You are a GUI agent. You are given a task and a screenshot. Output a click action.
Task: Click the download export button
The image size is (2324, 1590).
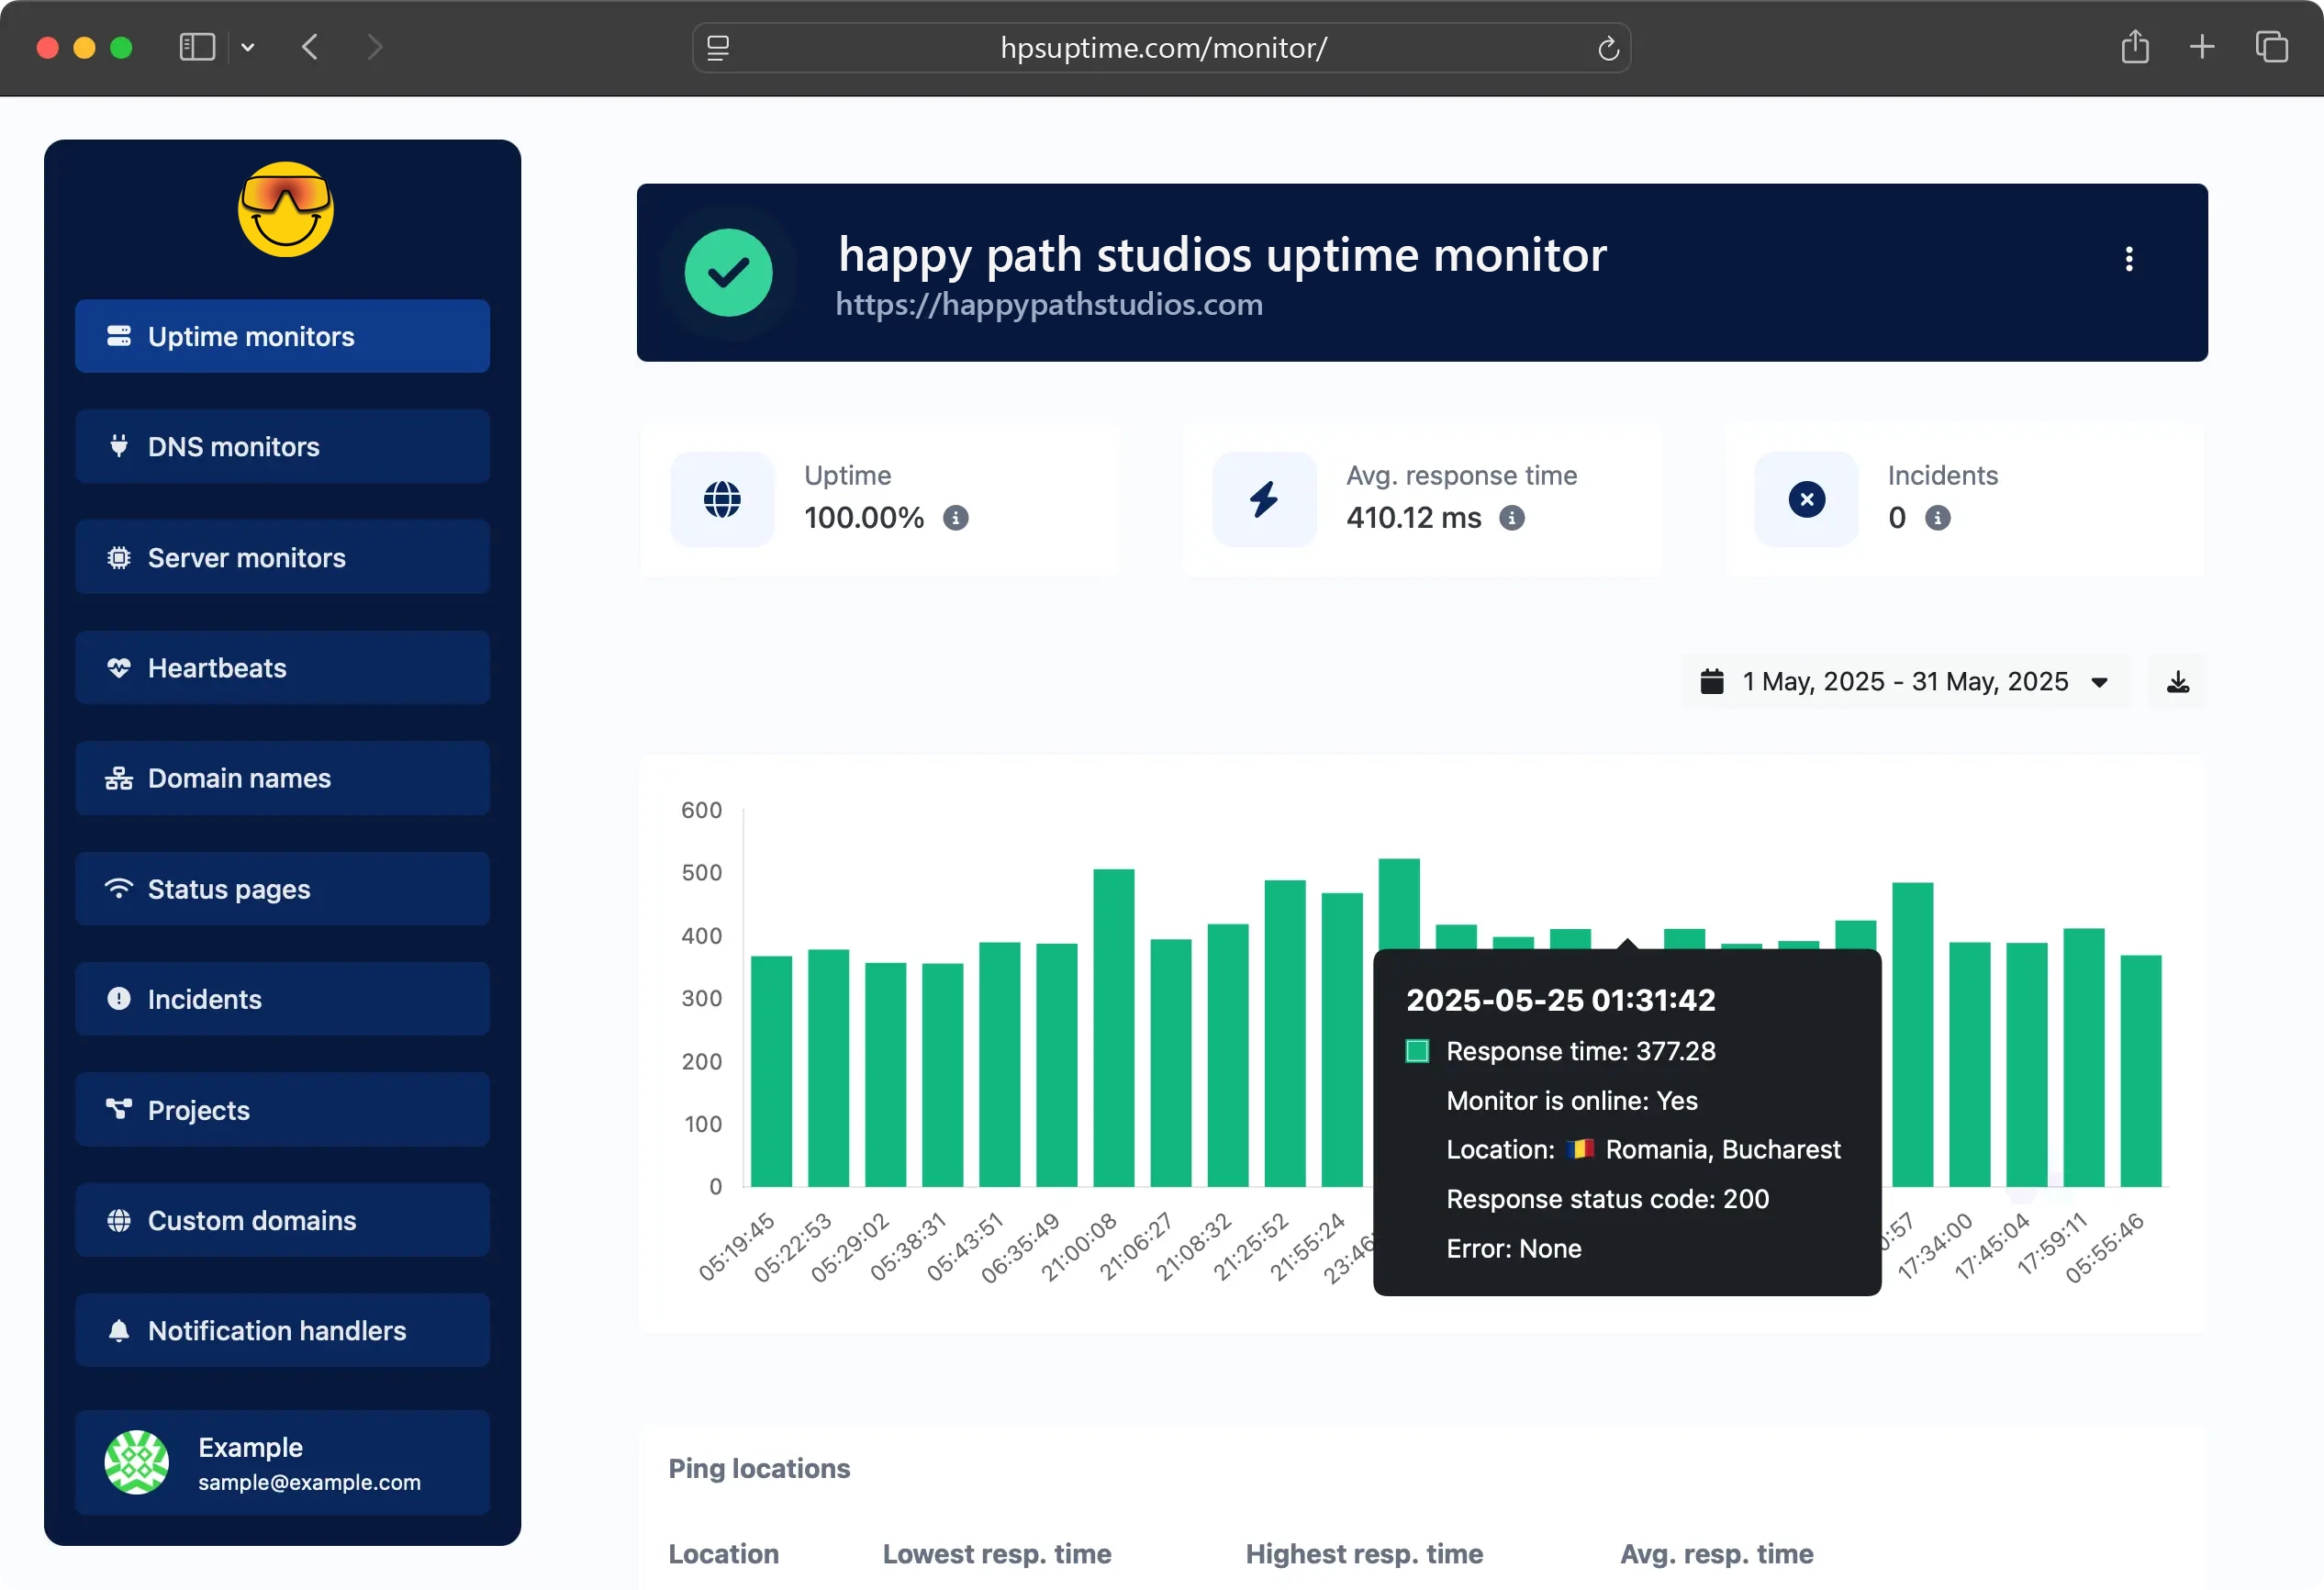click(2178, 681)
